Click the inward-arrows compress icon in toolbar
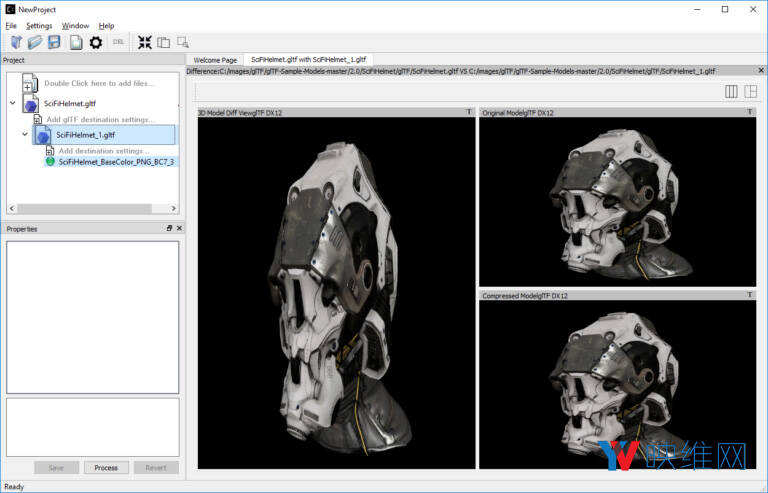This screenshot has height=493, width=768. coord(144,42)
